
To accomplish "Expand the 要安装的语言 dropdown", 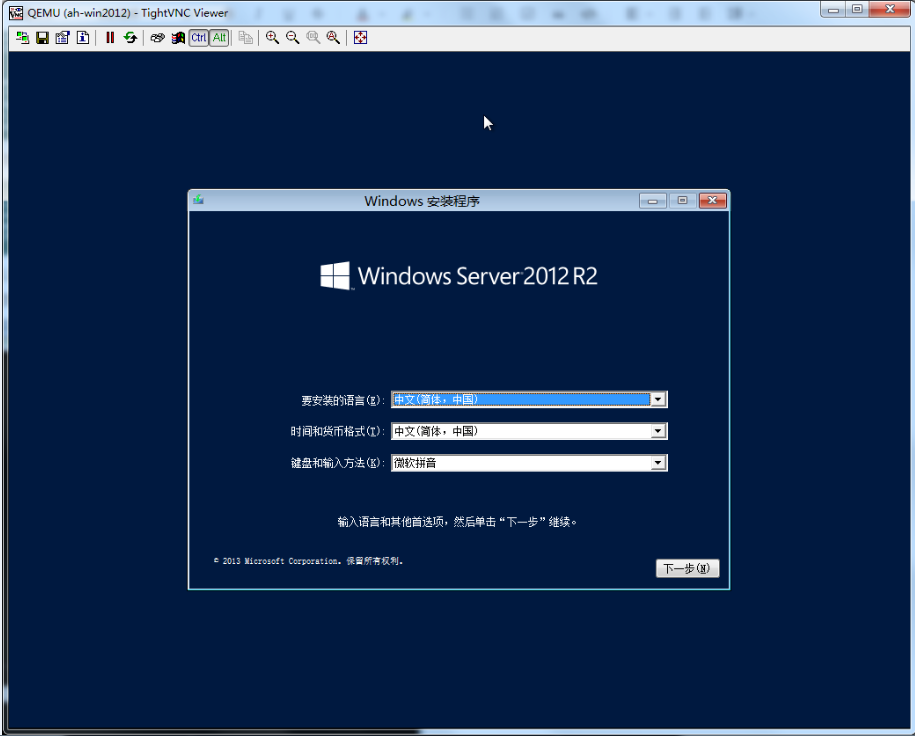I will point(657,399).
